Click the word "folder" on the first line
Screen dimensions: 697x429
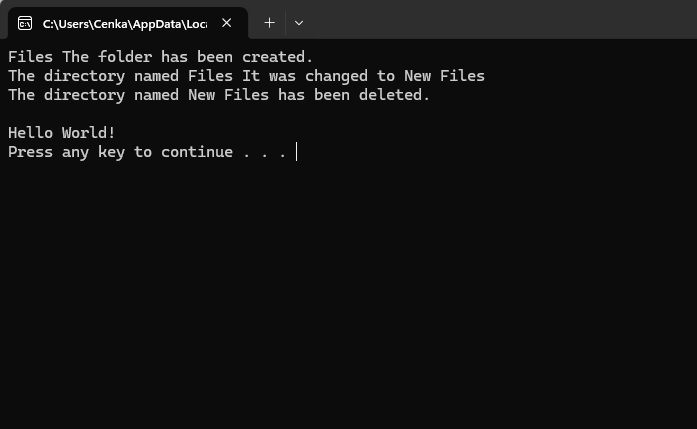(125, 57)
